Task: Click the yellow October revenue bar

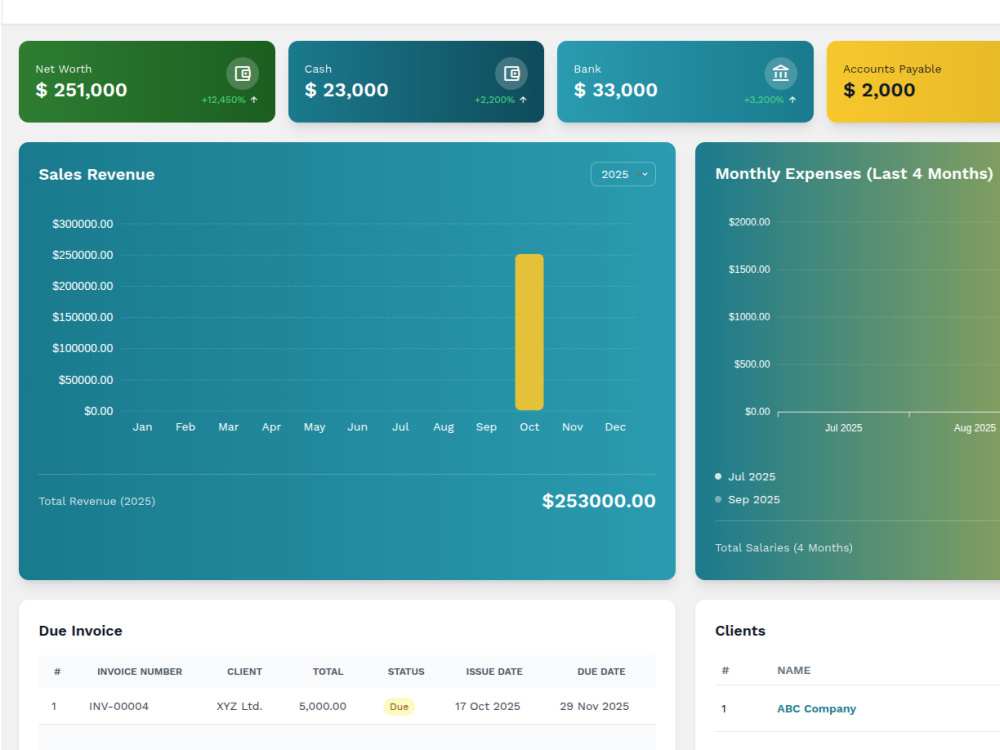Action: coord(529,332)
